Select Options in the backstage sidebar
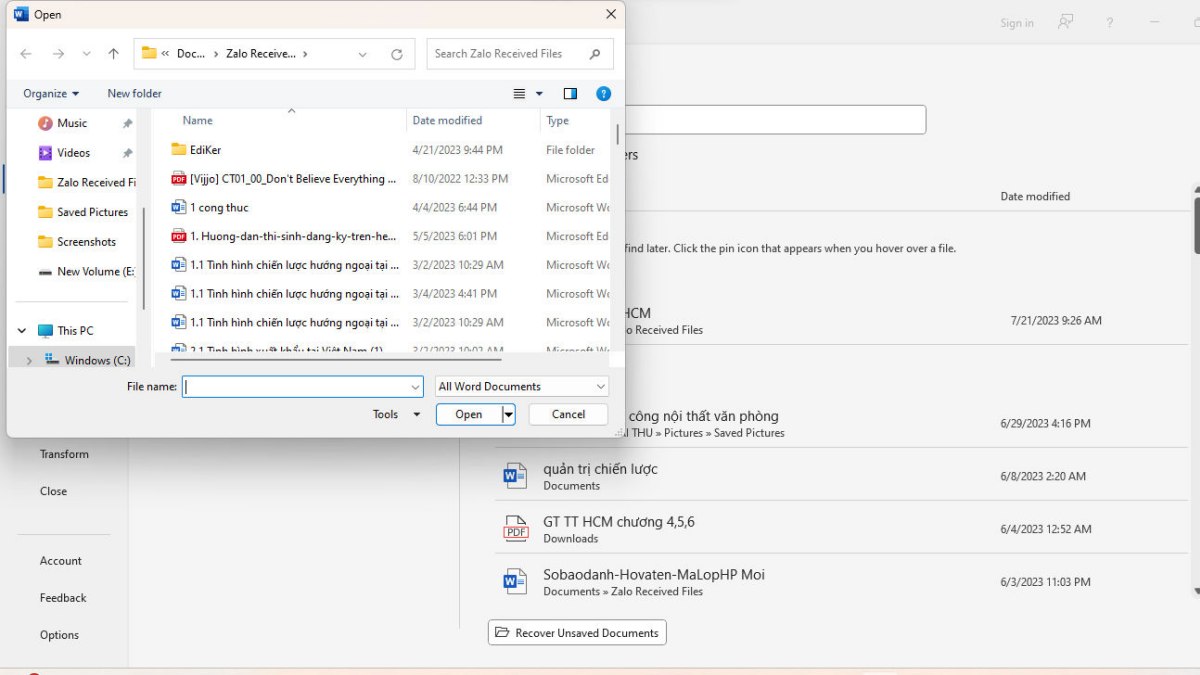 coord(59,635)
